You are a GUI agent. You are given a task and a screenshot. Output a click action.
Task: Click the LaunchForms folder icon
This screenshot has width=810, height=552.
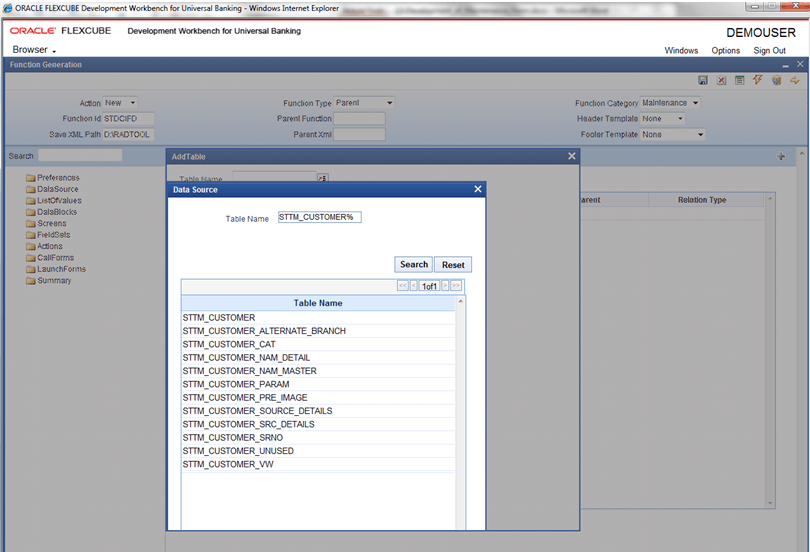tap(30, 269)
